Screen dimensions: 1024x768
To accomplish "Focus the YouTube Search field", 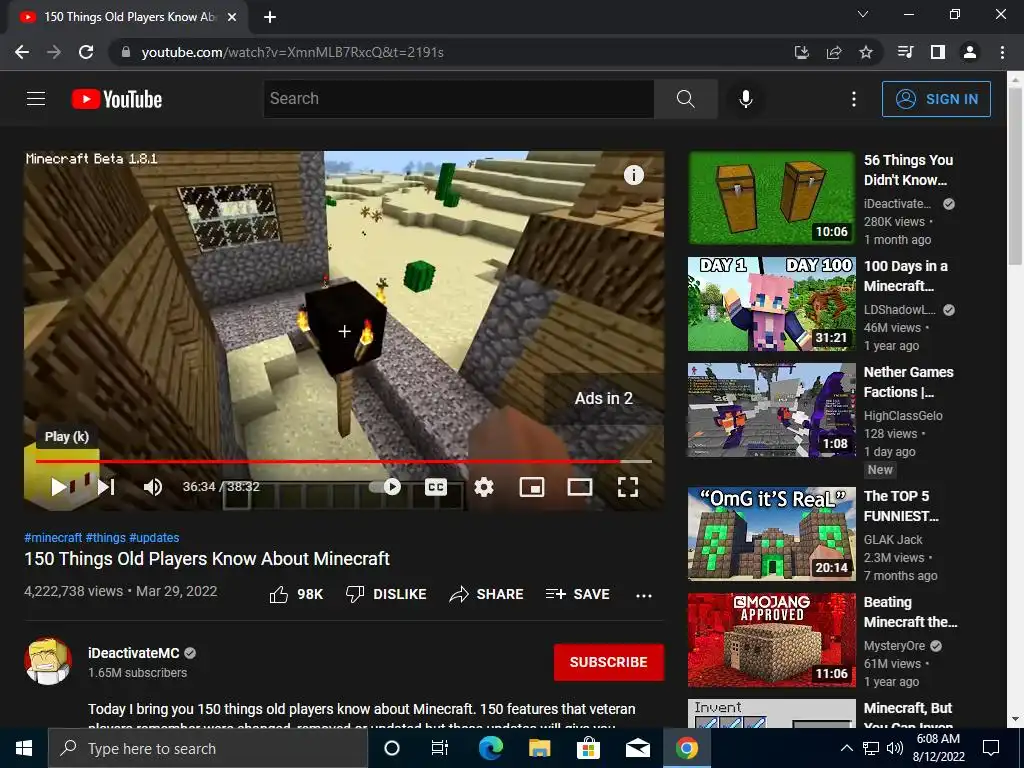I will (x=459, y=99).
